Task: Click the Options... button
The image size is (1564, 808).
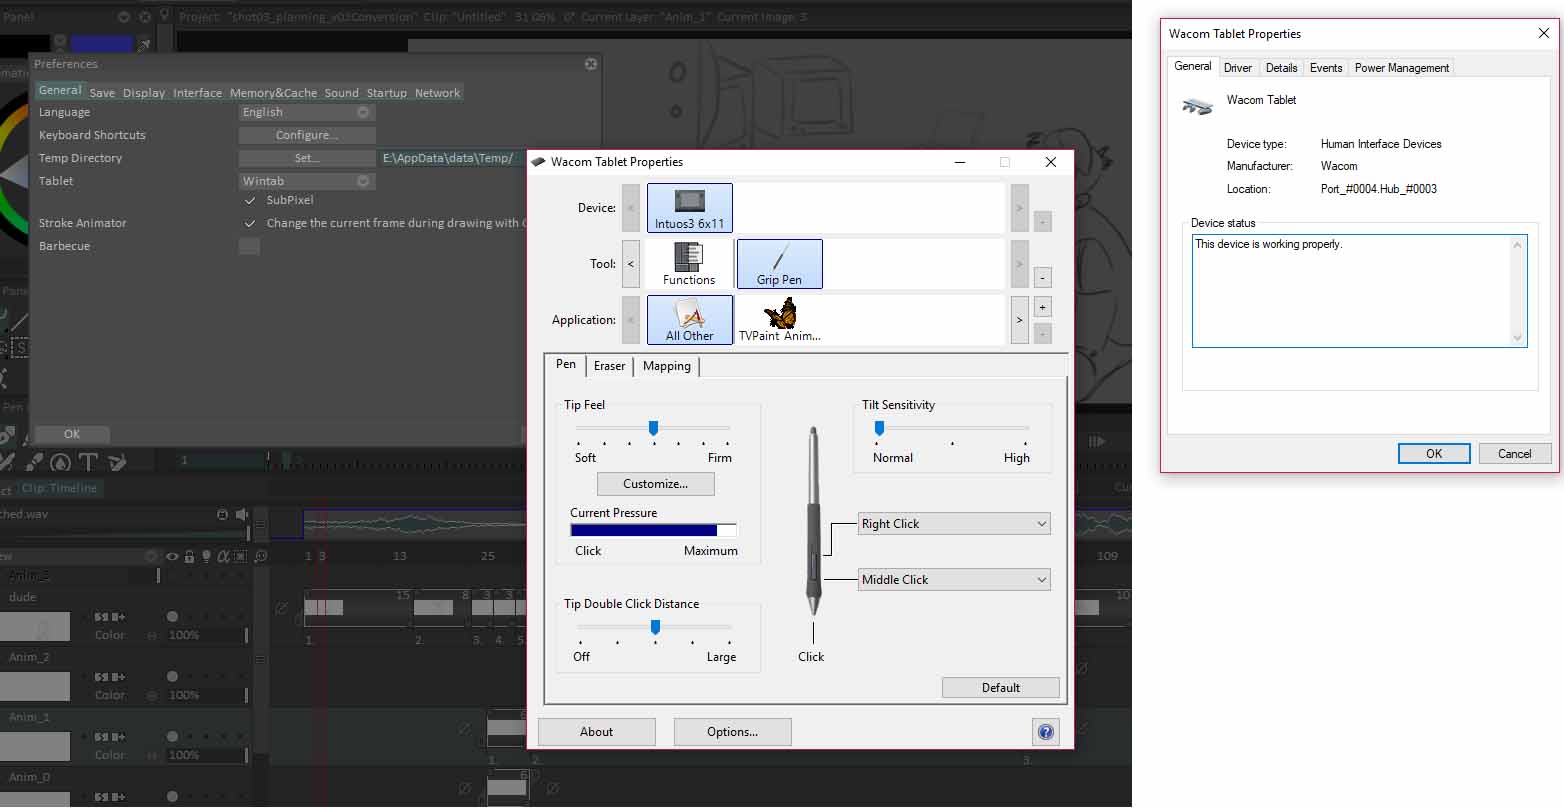Action: click(x=733, y=732)
